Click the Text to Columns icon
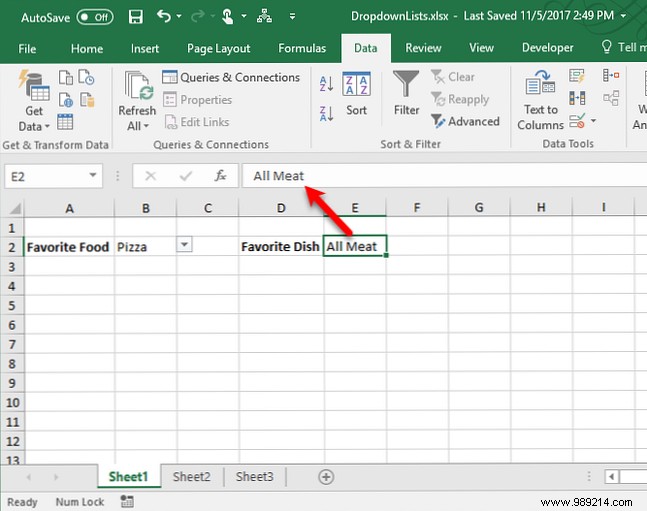Image resolution: width=647 pixels, height=511 pixels. click(541, 100)
